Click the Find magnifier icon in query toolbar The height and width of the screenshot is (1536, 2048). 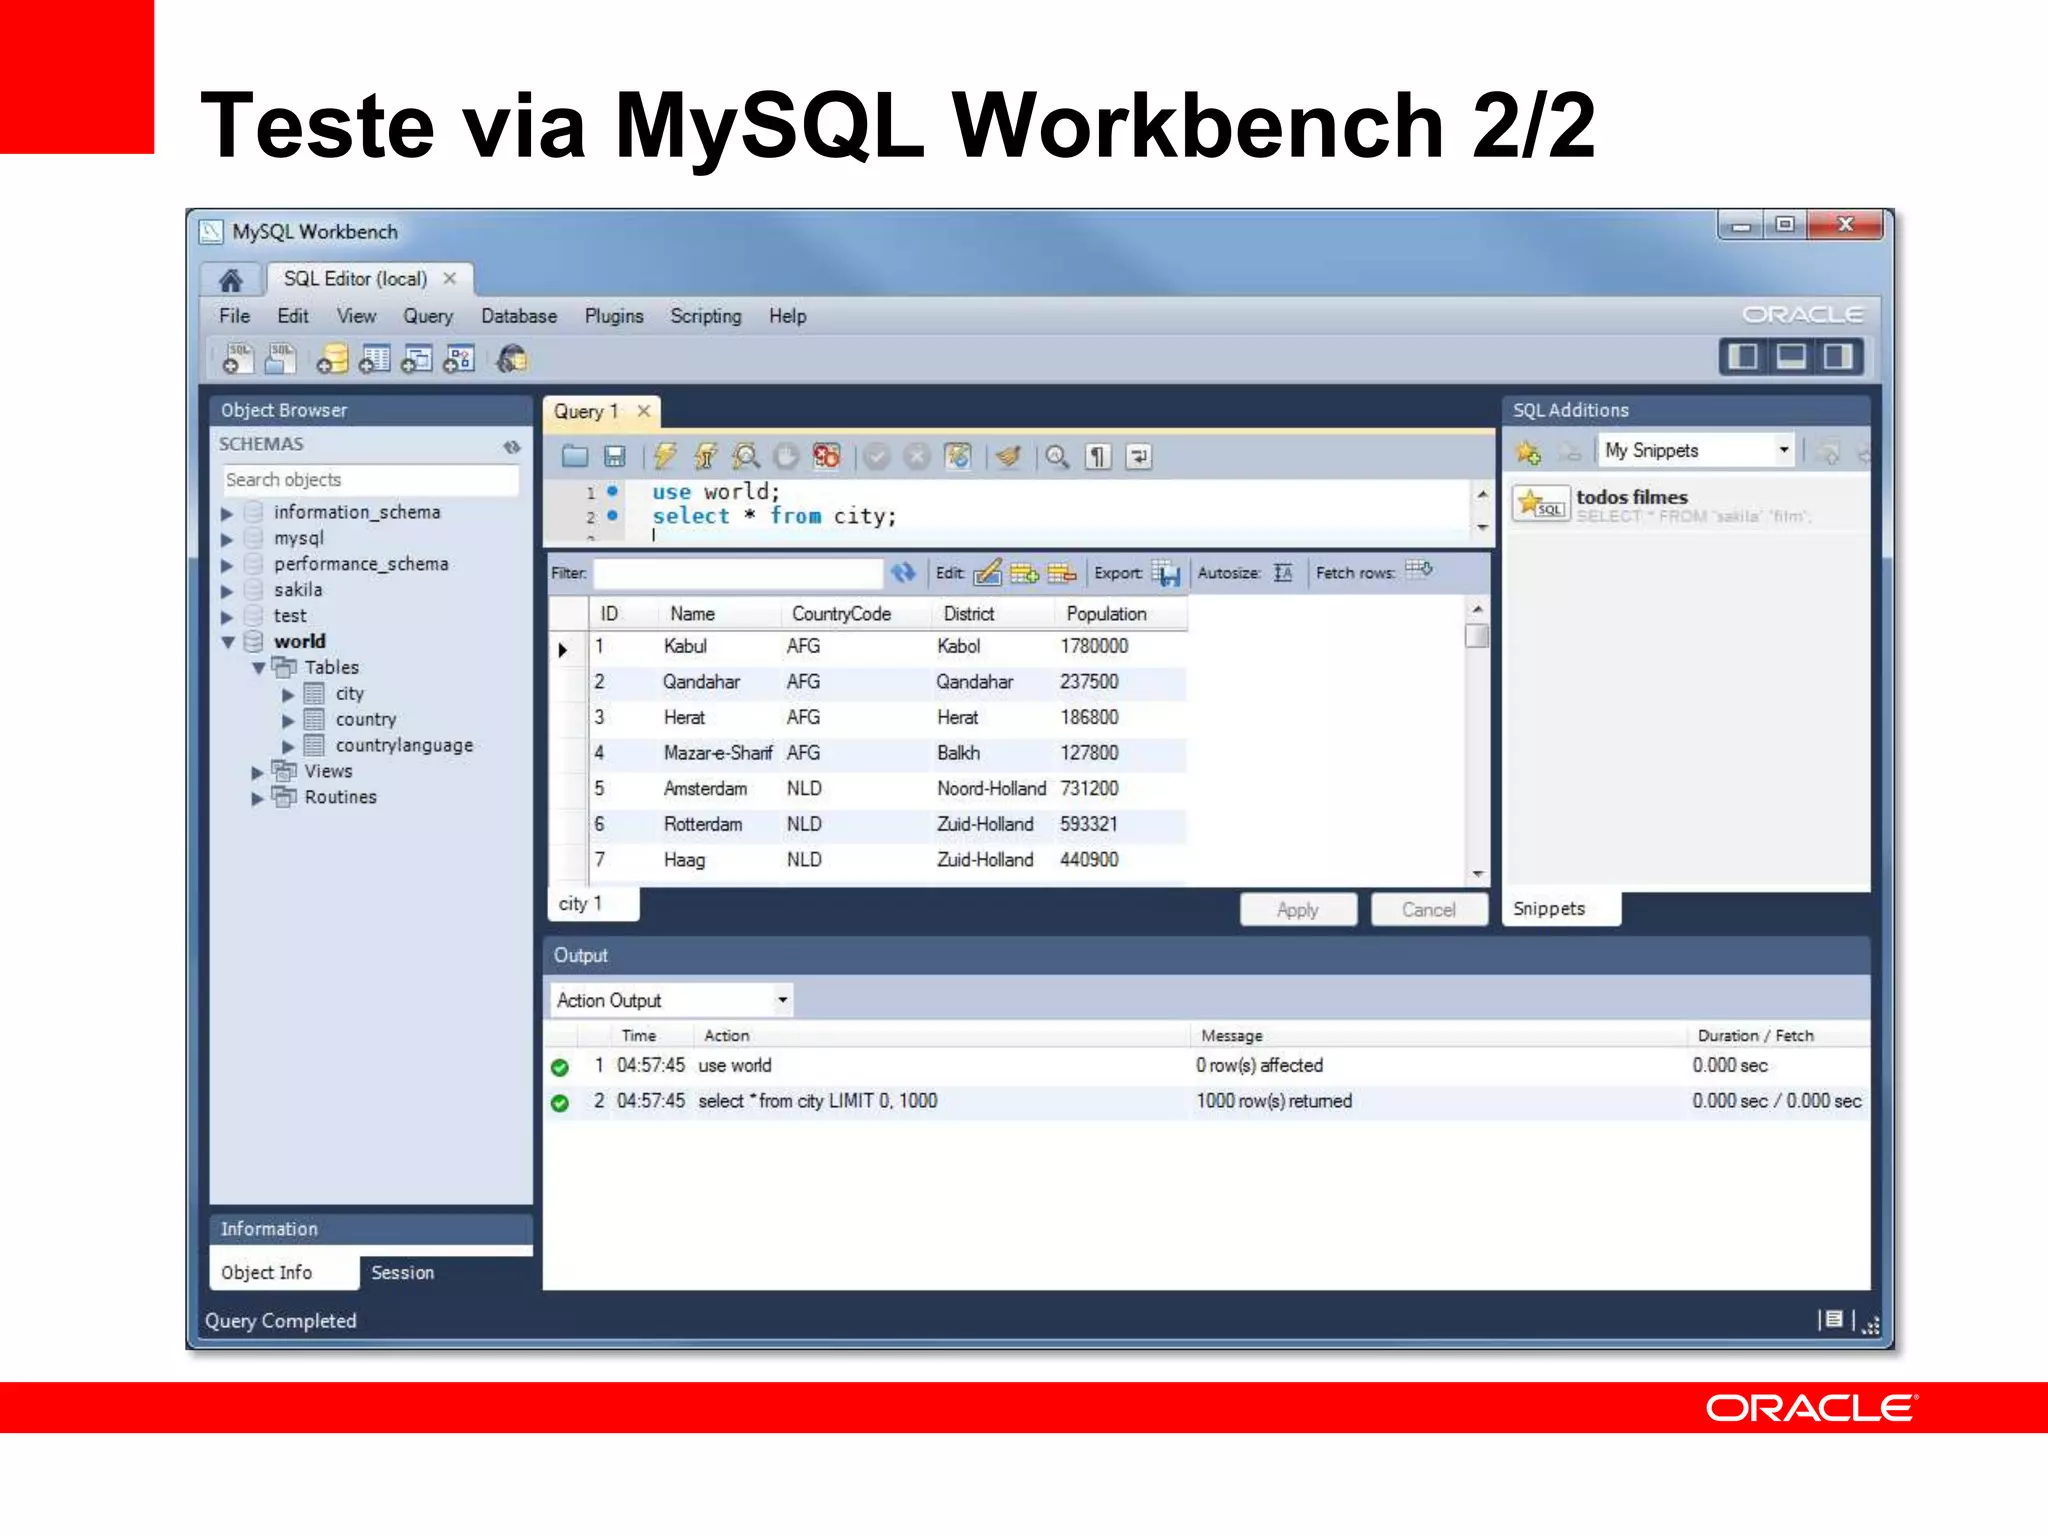(x=1057, y=457)
